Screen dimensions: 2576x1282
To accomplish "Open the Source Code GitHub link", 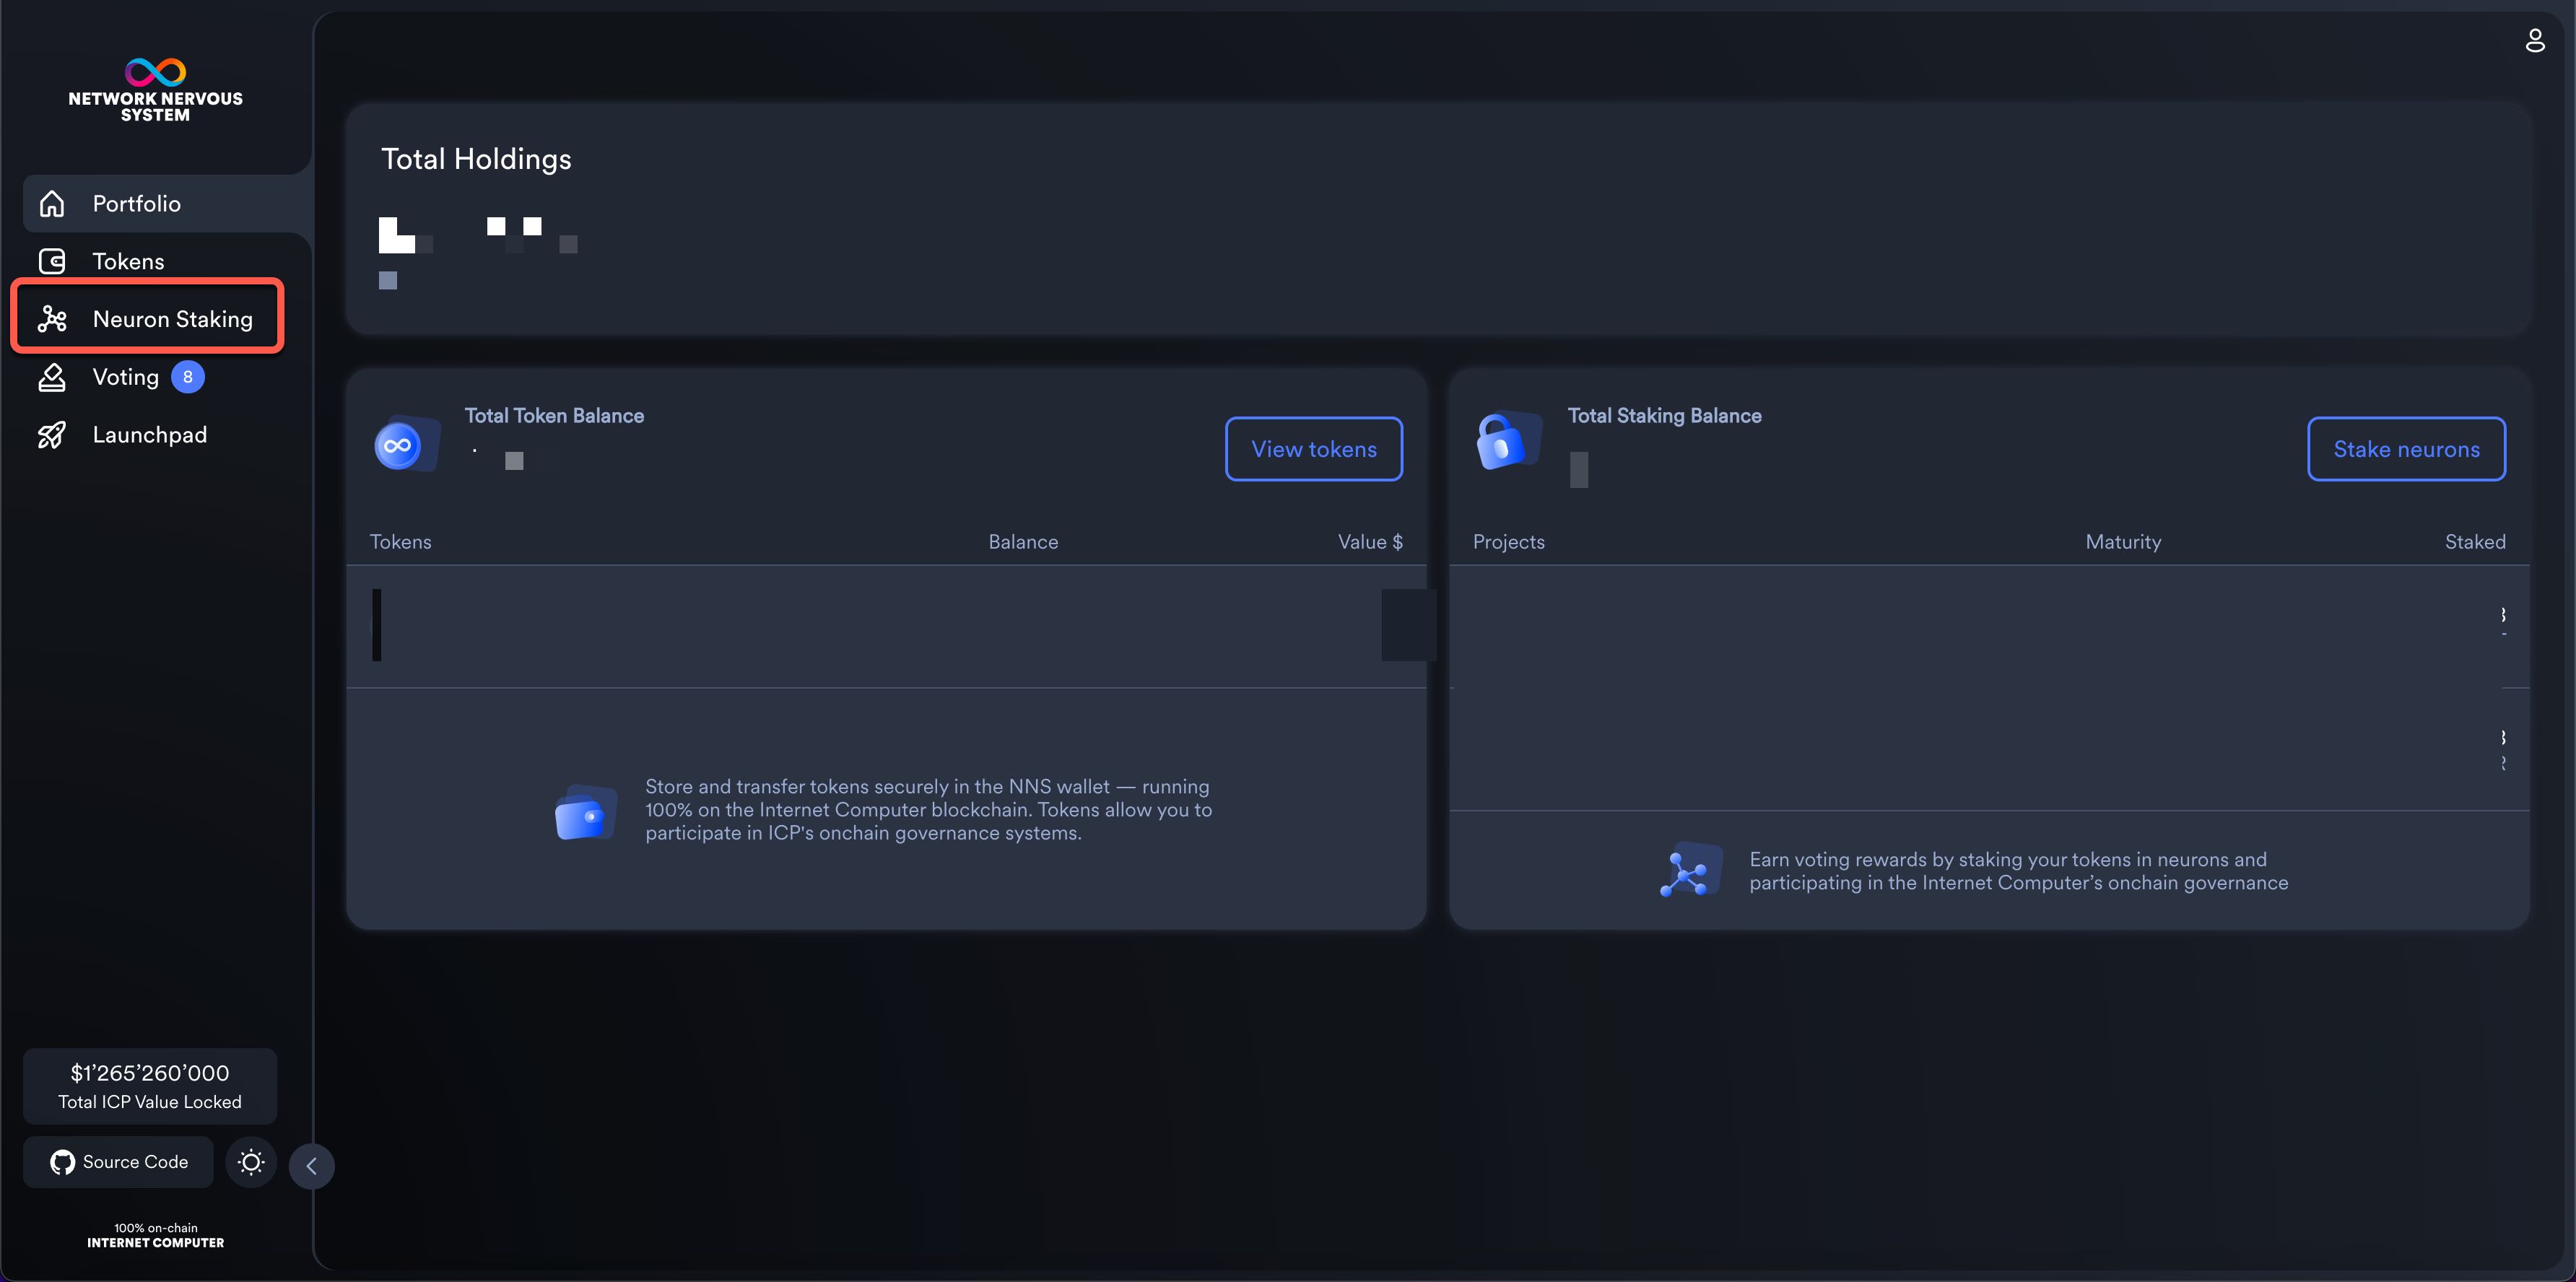I will pos(119,1162).
